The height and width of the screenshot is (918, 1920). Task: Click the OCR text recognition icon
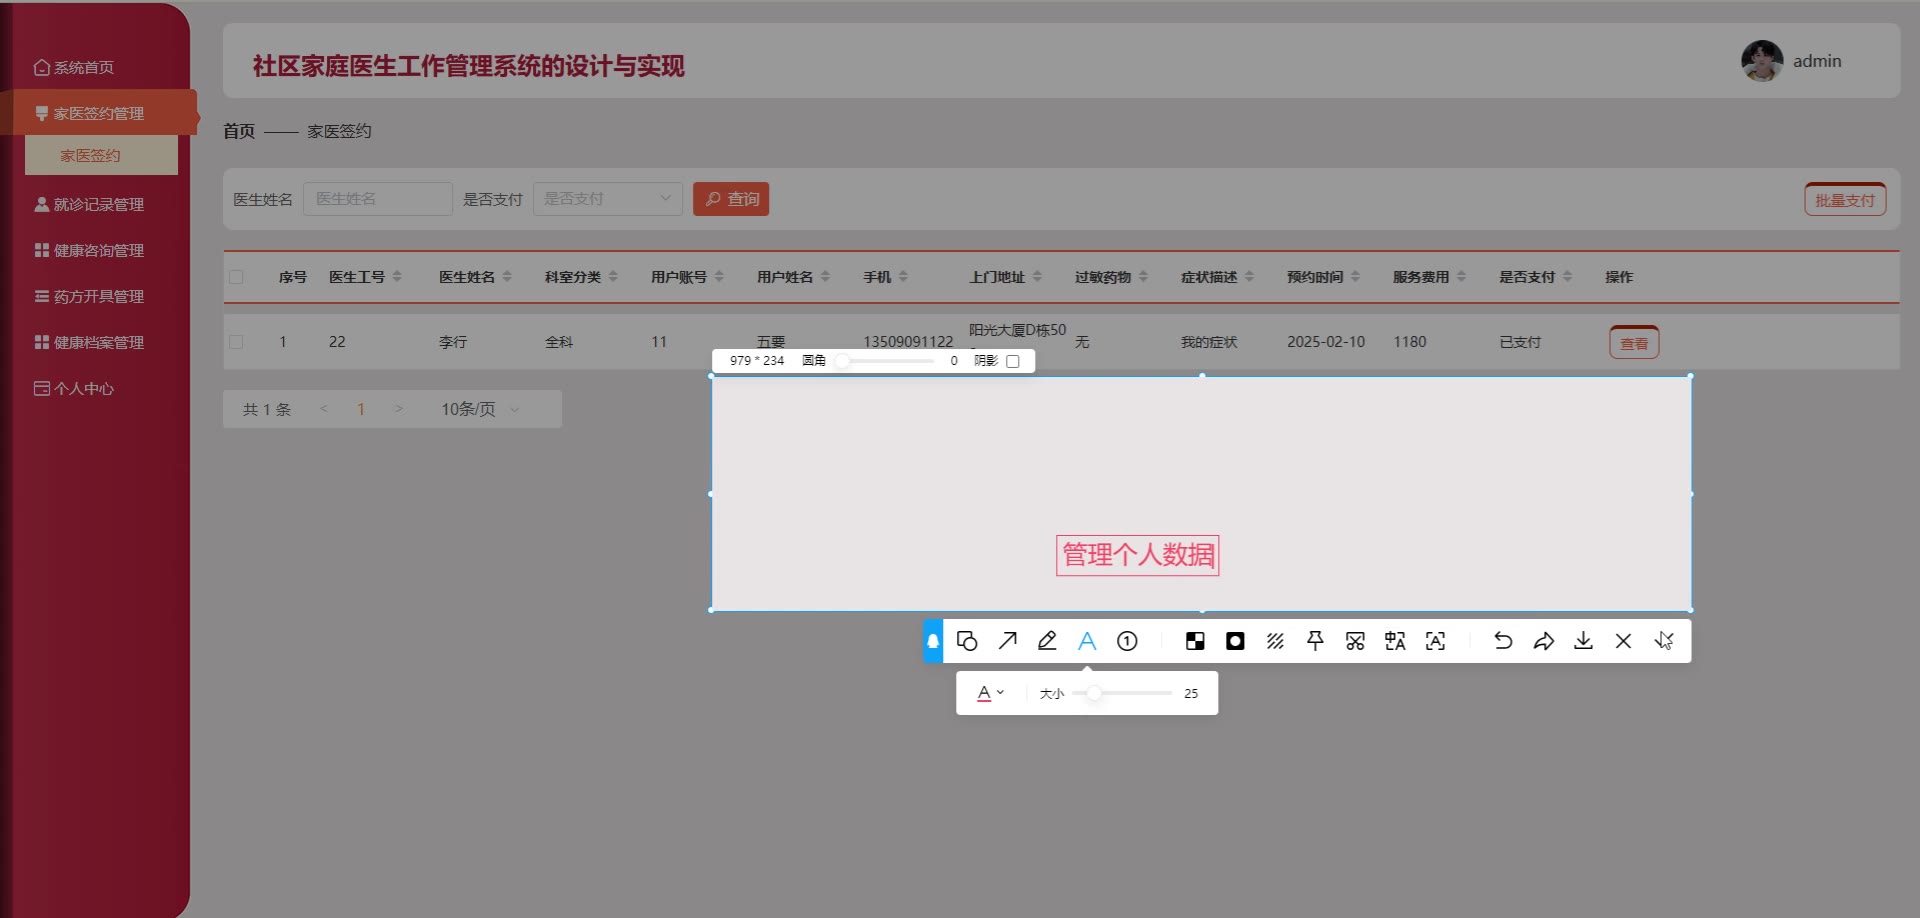[x=1435, y=641]
